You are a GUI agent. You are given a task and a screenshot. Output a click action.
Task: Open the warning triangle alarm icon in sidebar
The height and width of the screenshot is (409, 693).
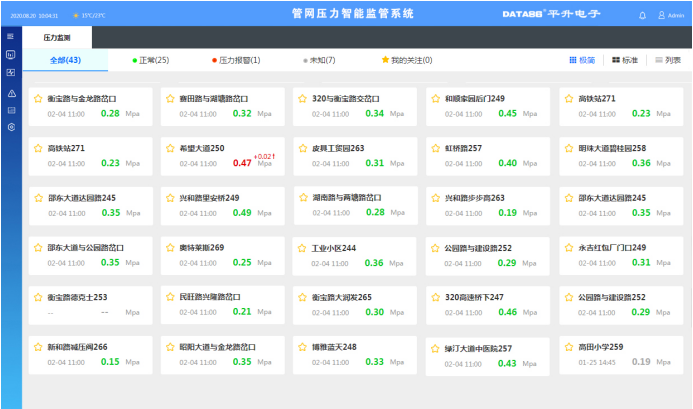(x=10, y=92)
